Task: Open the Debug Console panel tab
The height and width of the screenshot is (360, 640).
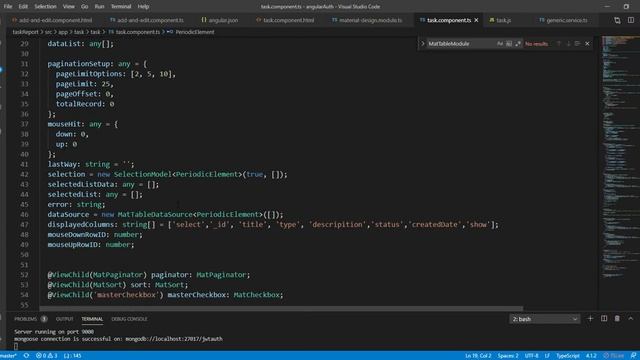Action: point(129,319)
